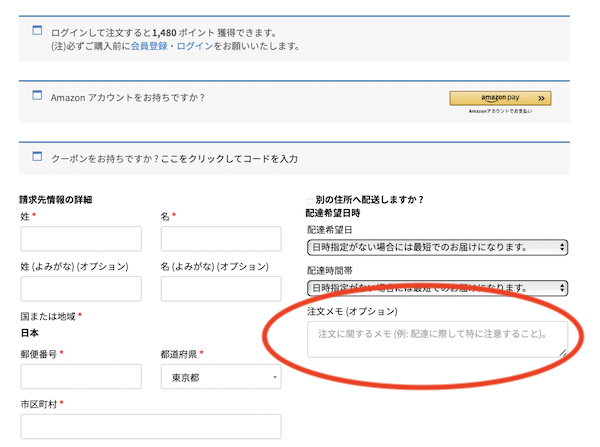This screenshot has height=447, width=600.
Task: Select the 名 (よみがな) text box
Action: [x=220, y=289]
